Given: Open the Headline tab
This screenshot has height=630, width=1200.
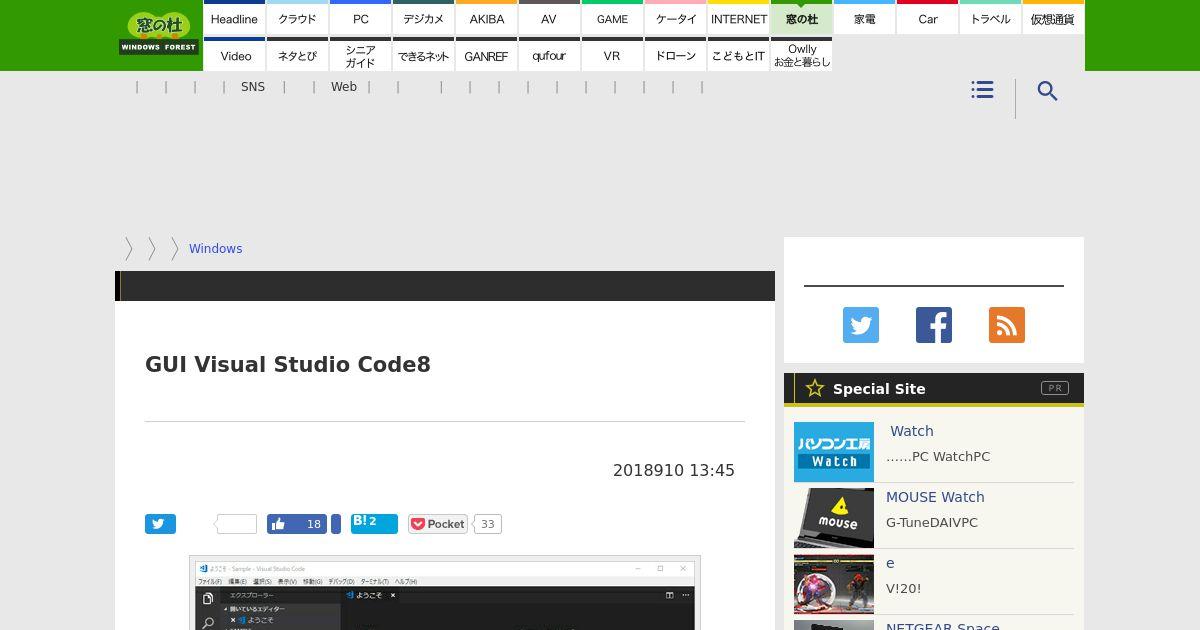Looking at the screenshot, I should pos(234,18).
